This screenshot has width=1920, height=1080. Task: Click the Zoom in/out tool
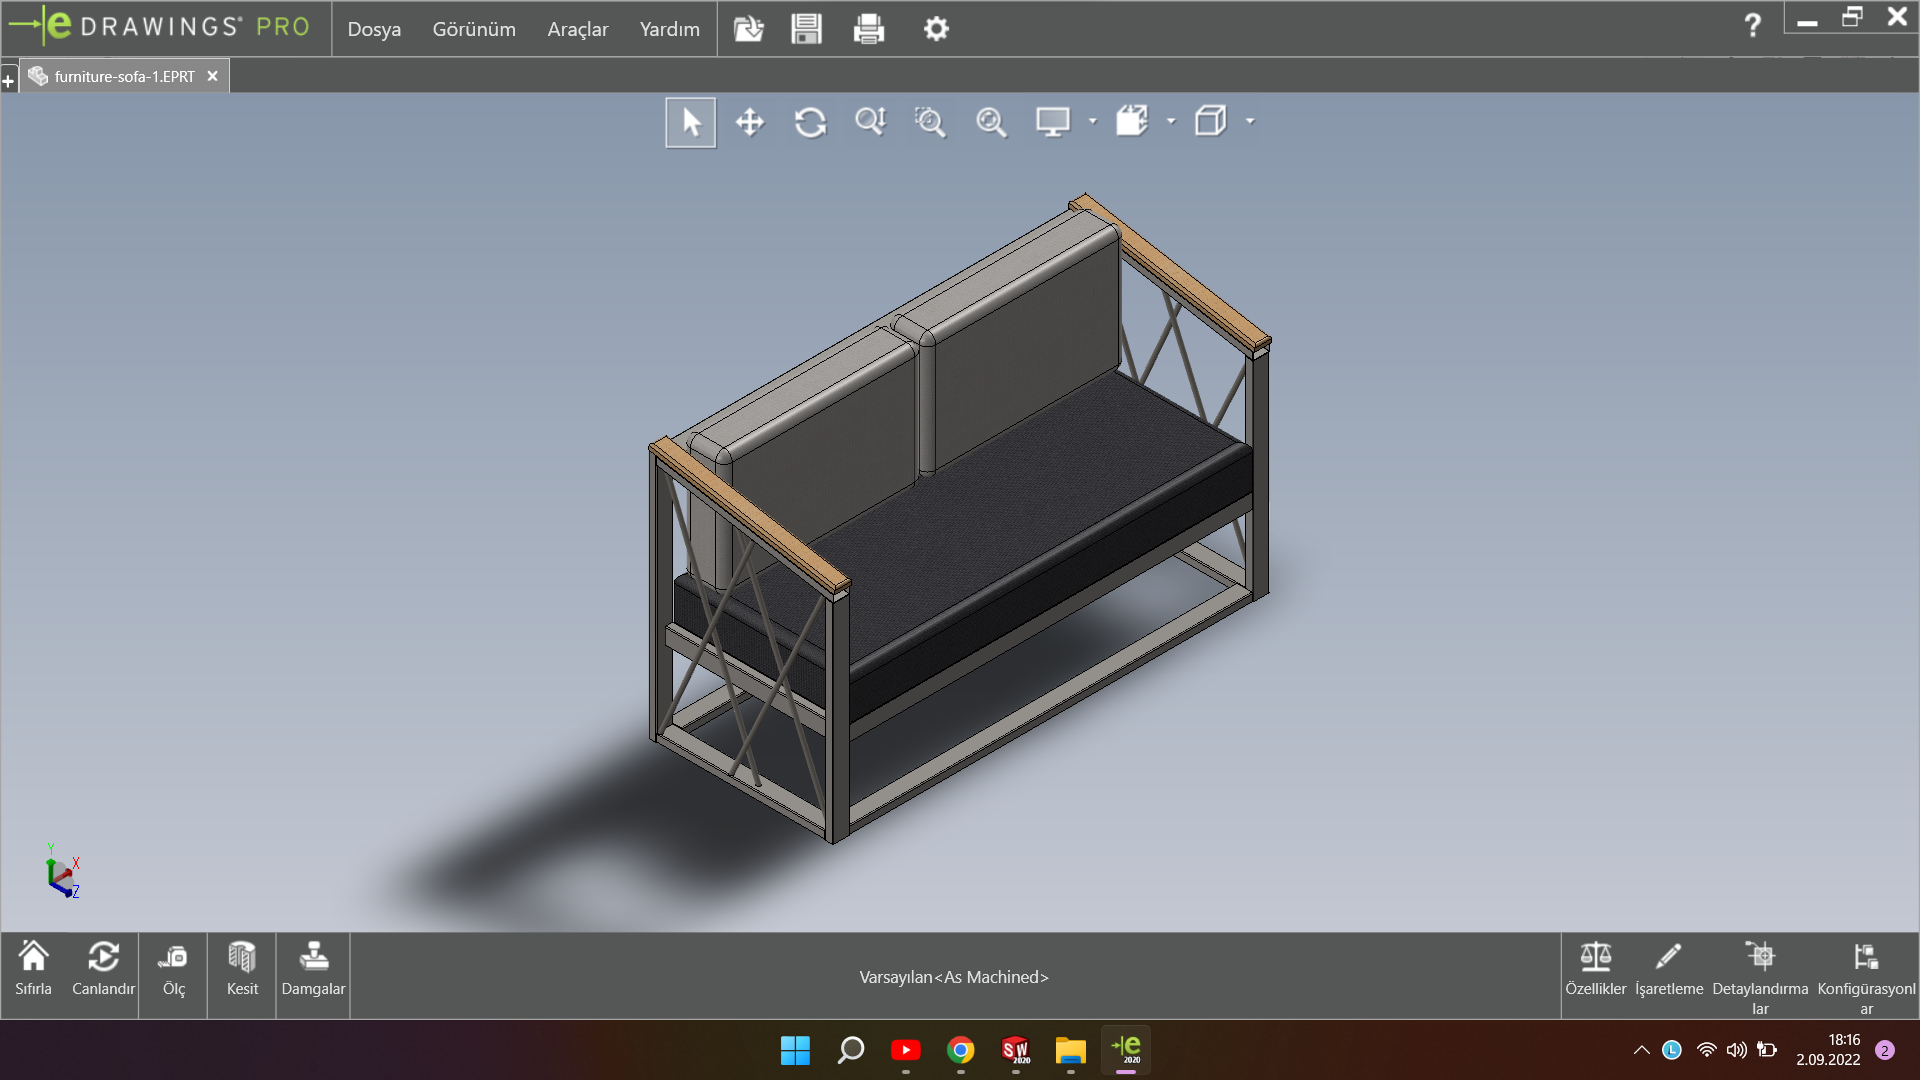coord(870,122)
